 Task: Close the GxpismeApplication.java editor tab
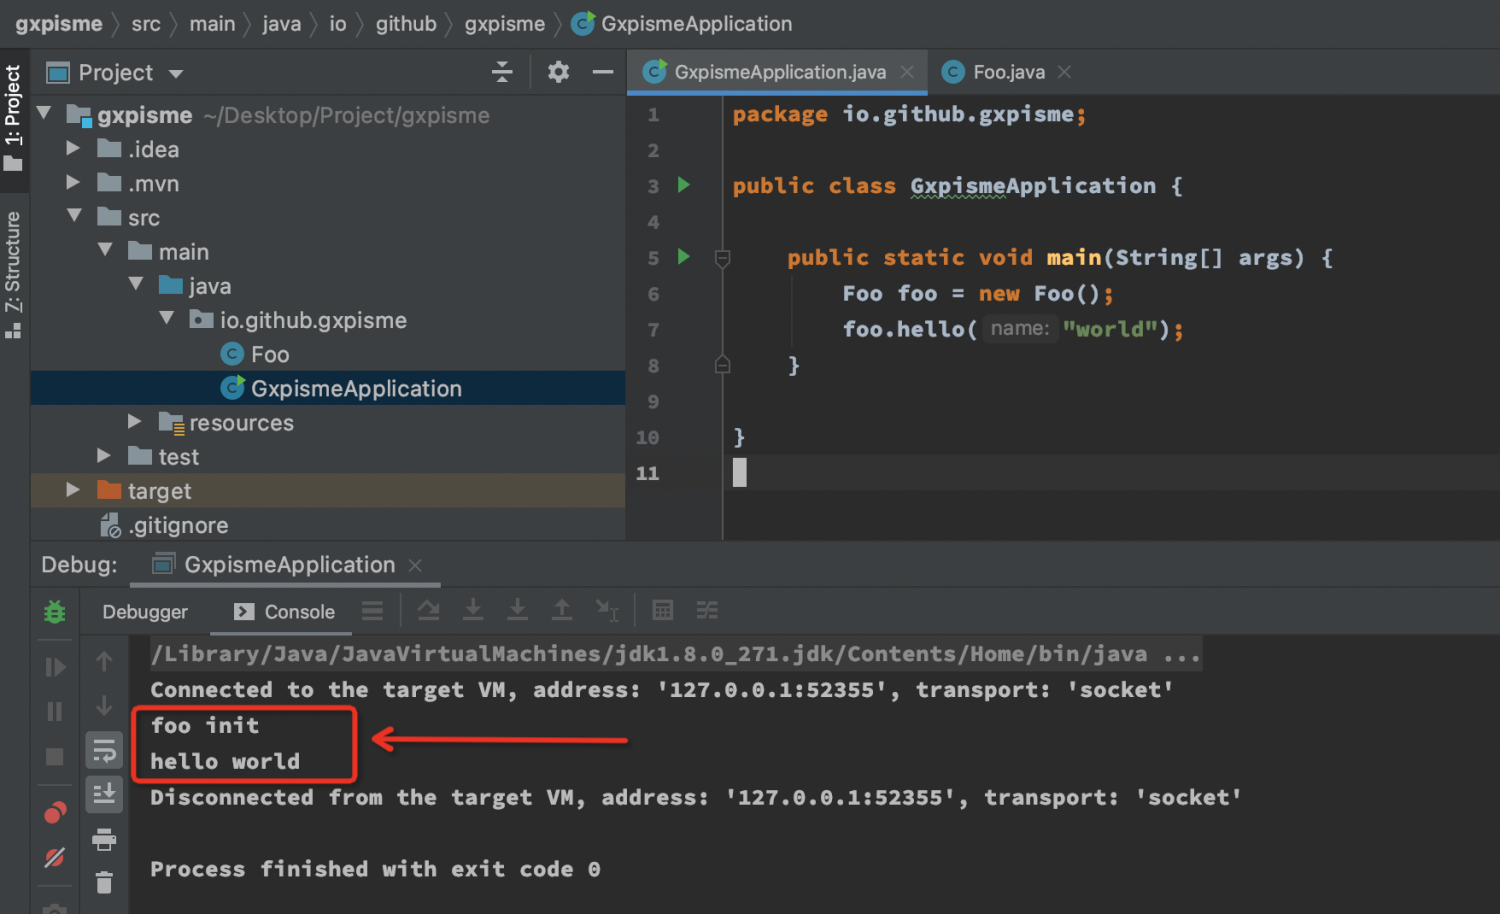pos(907,72)
